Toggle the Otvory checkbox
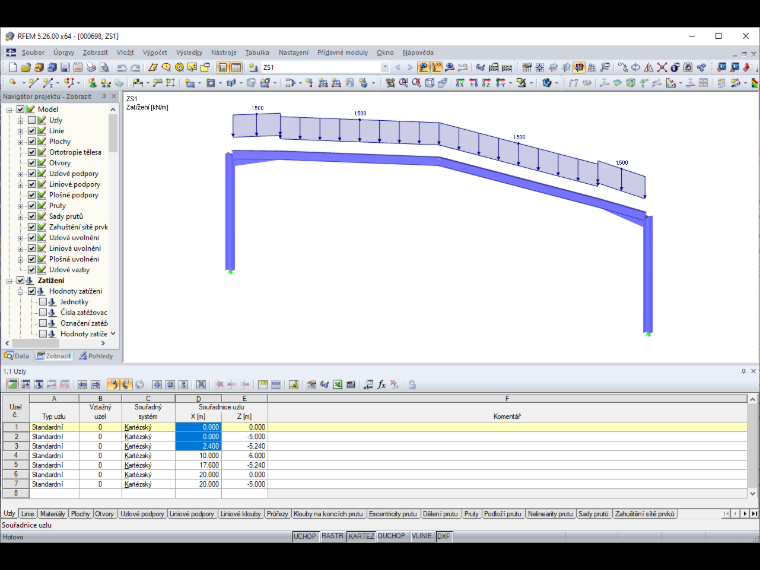 click(x=32, y=163)
